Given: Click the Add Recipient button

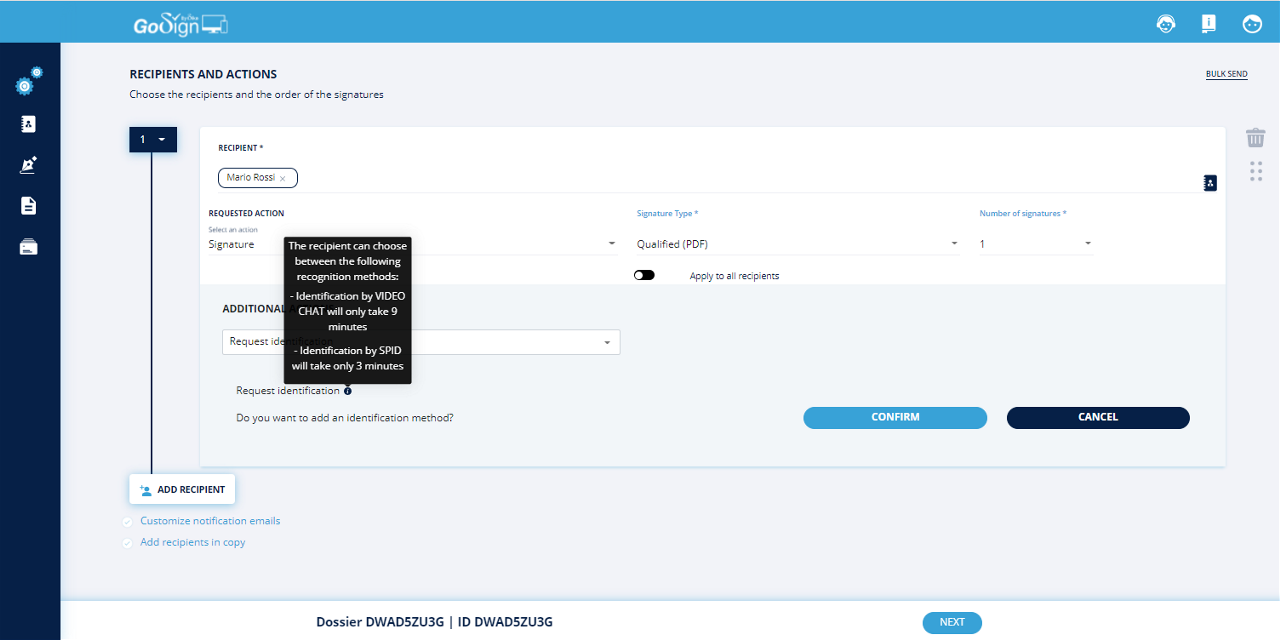Looking at the screenshot, I should 182,490.
